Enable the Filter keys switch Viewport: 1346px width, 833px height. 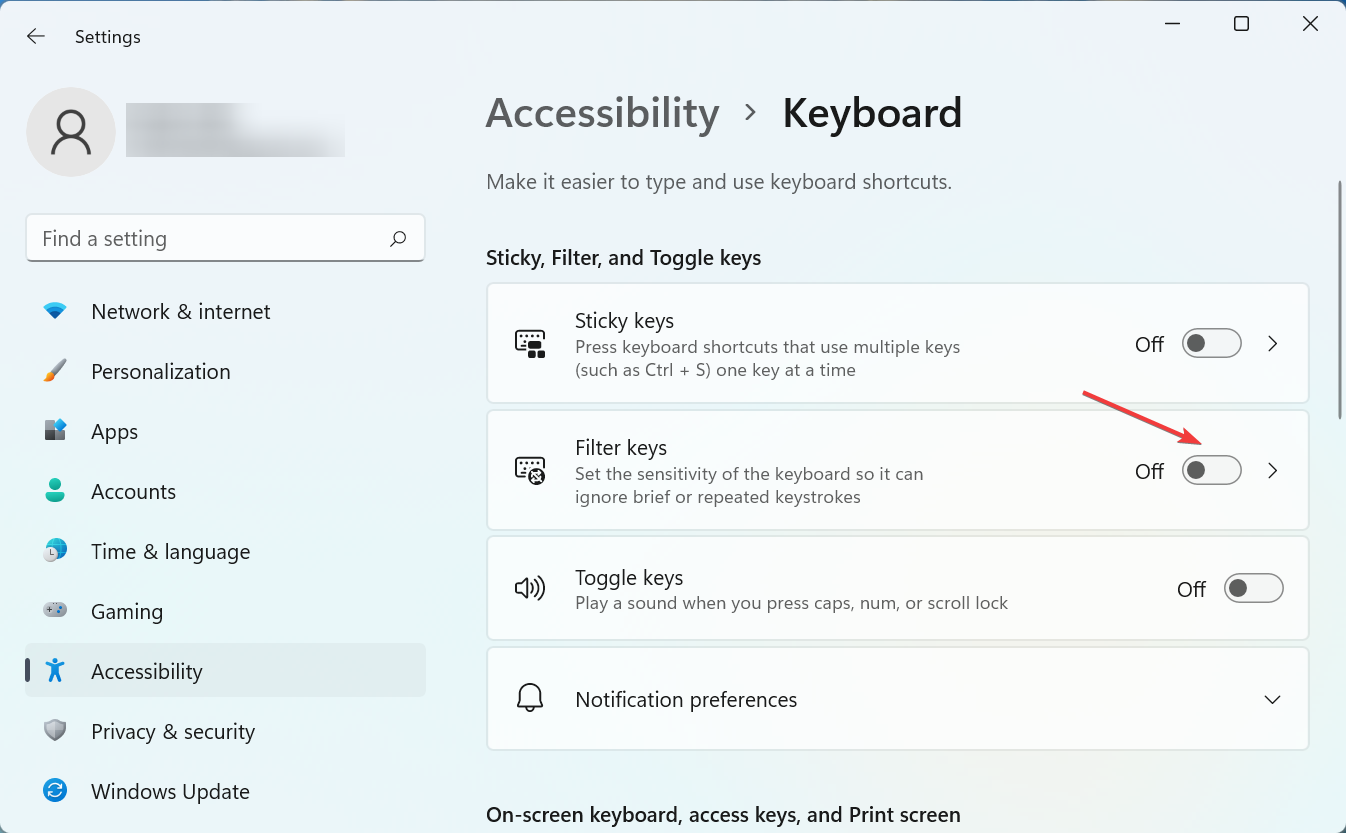tap(1211, 471)
